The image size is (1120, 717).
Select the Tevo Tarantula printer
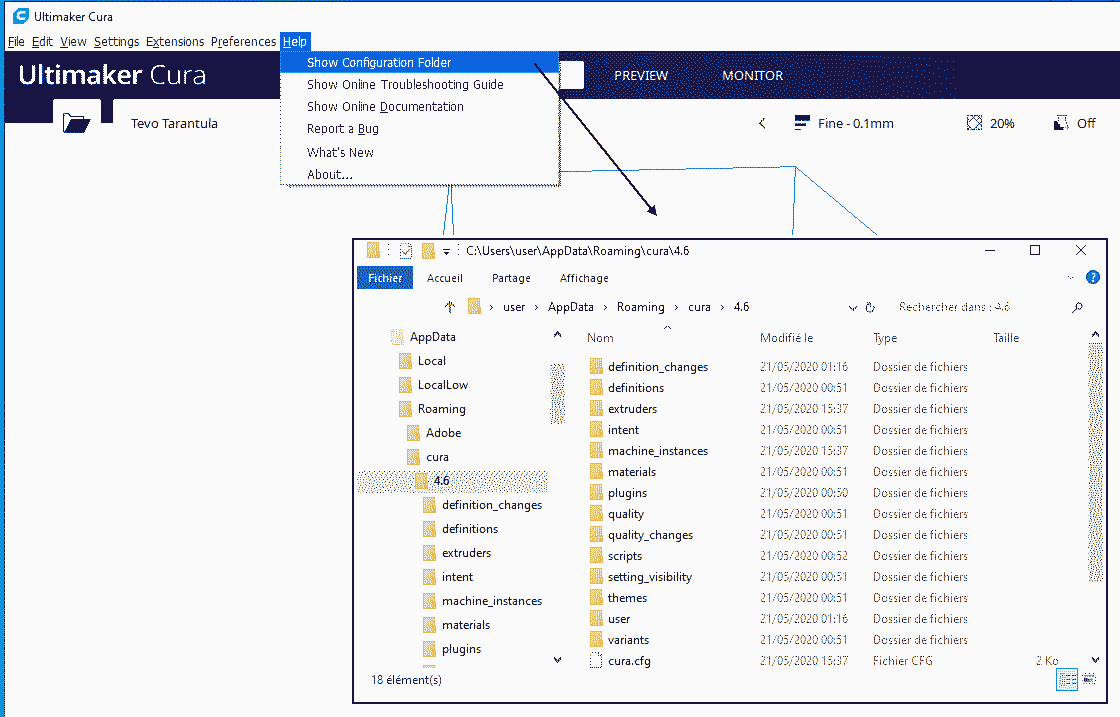click(x=174, y=124)
